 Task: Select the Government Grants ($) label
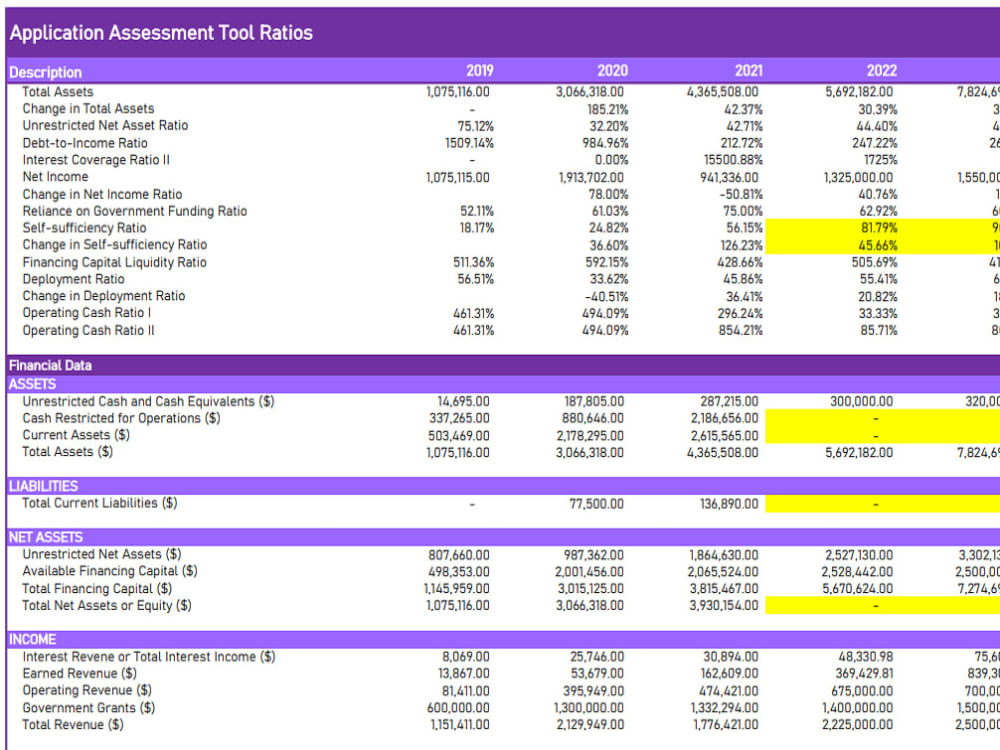89,708
